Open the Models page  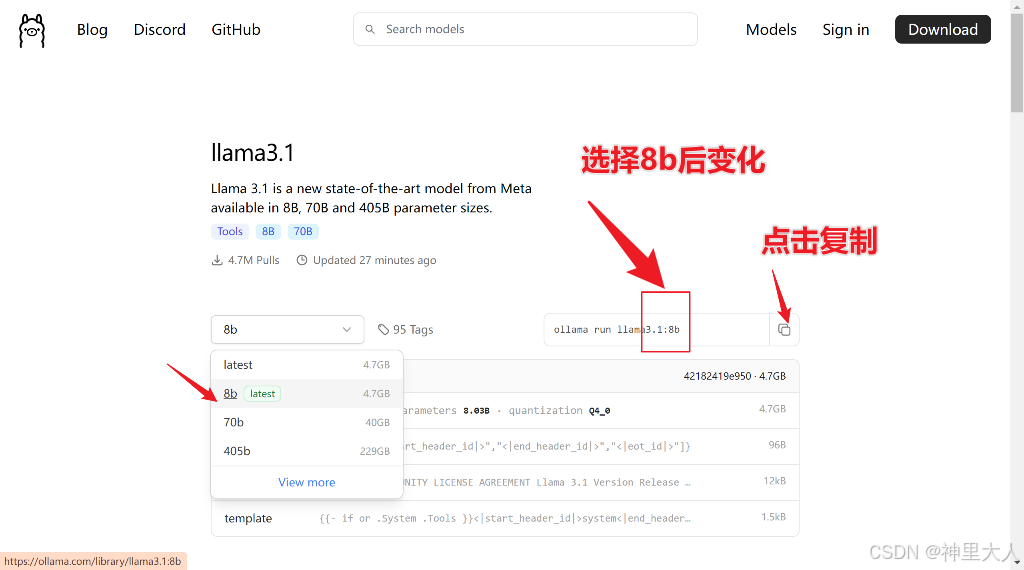771,29
